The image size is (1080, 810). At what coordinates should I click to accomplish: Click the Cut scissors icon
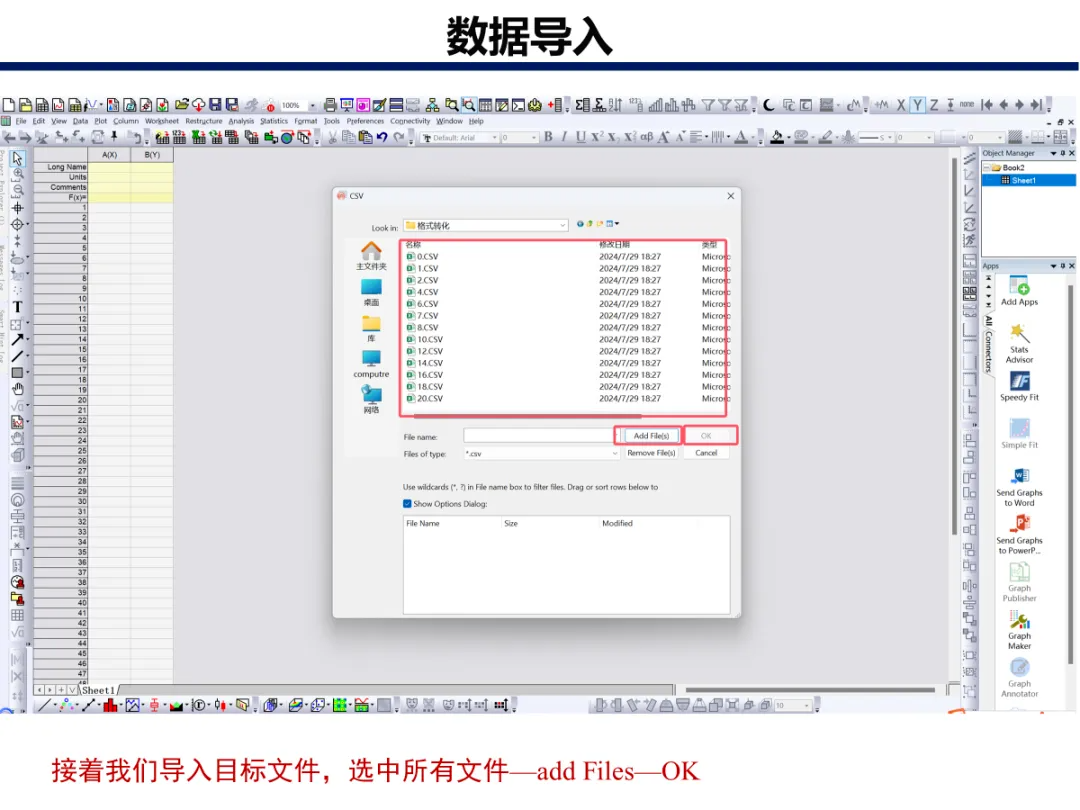coord(333,138)
